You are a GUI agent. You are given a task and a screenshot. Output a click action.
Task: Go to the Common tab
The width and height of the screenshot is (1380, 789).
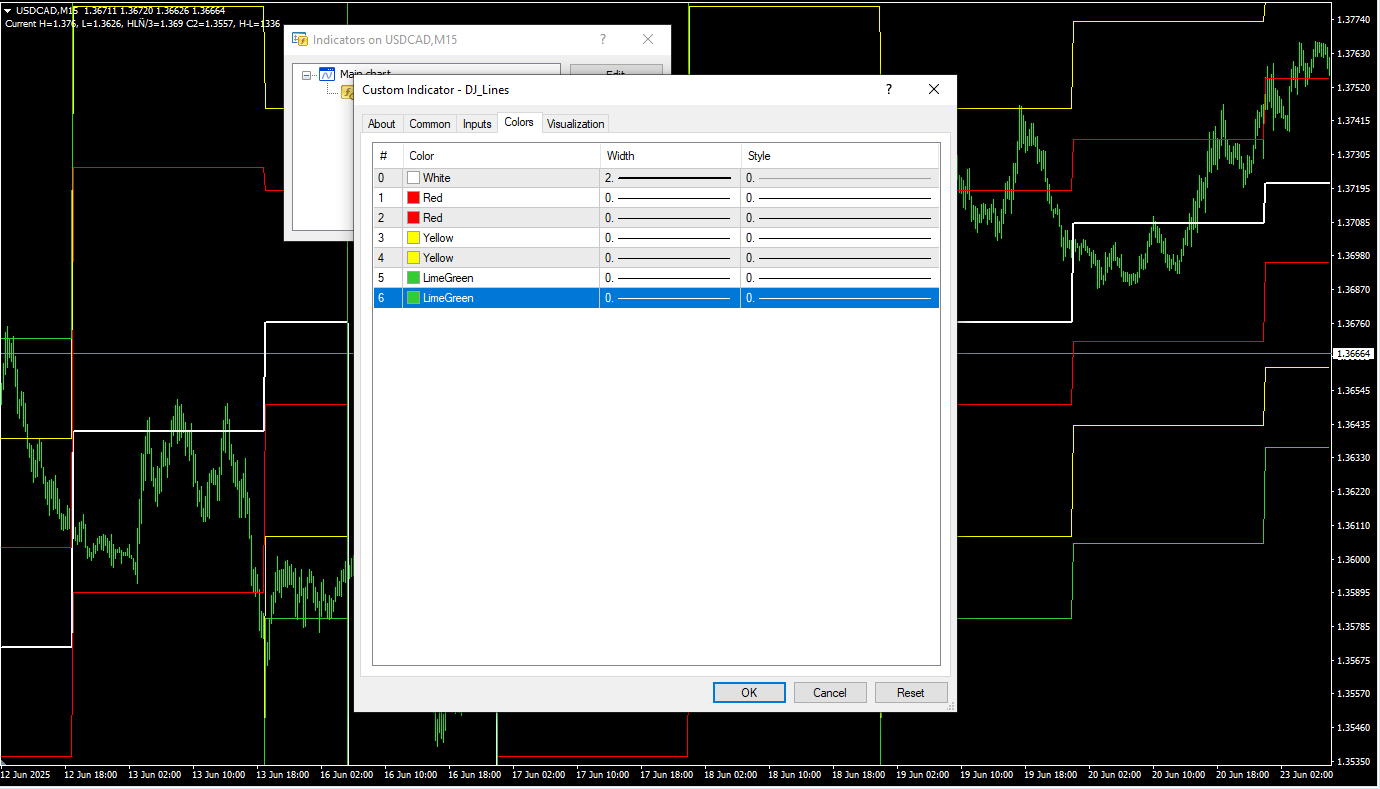point(430,124)
